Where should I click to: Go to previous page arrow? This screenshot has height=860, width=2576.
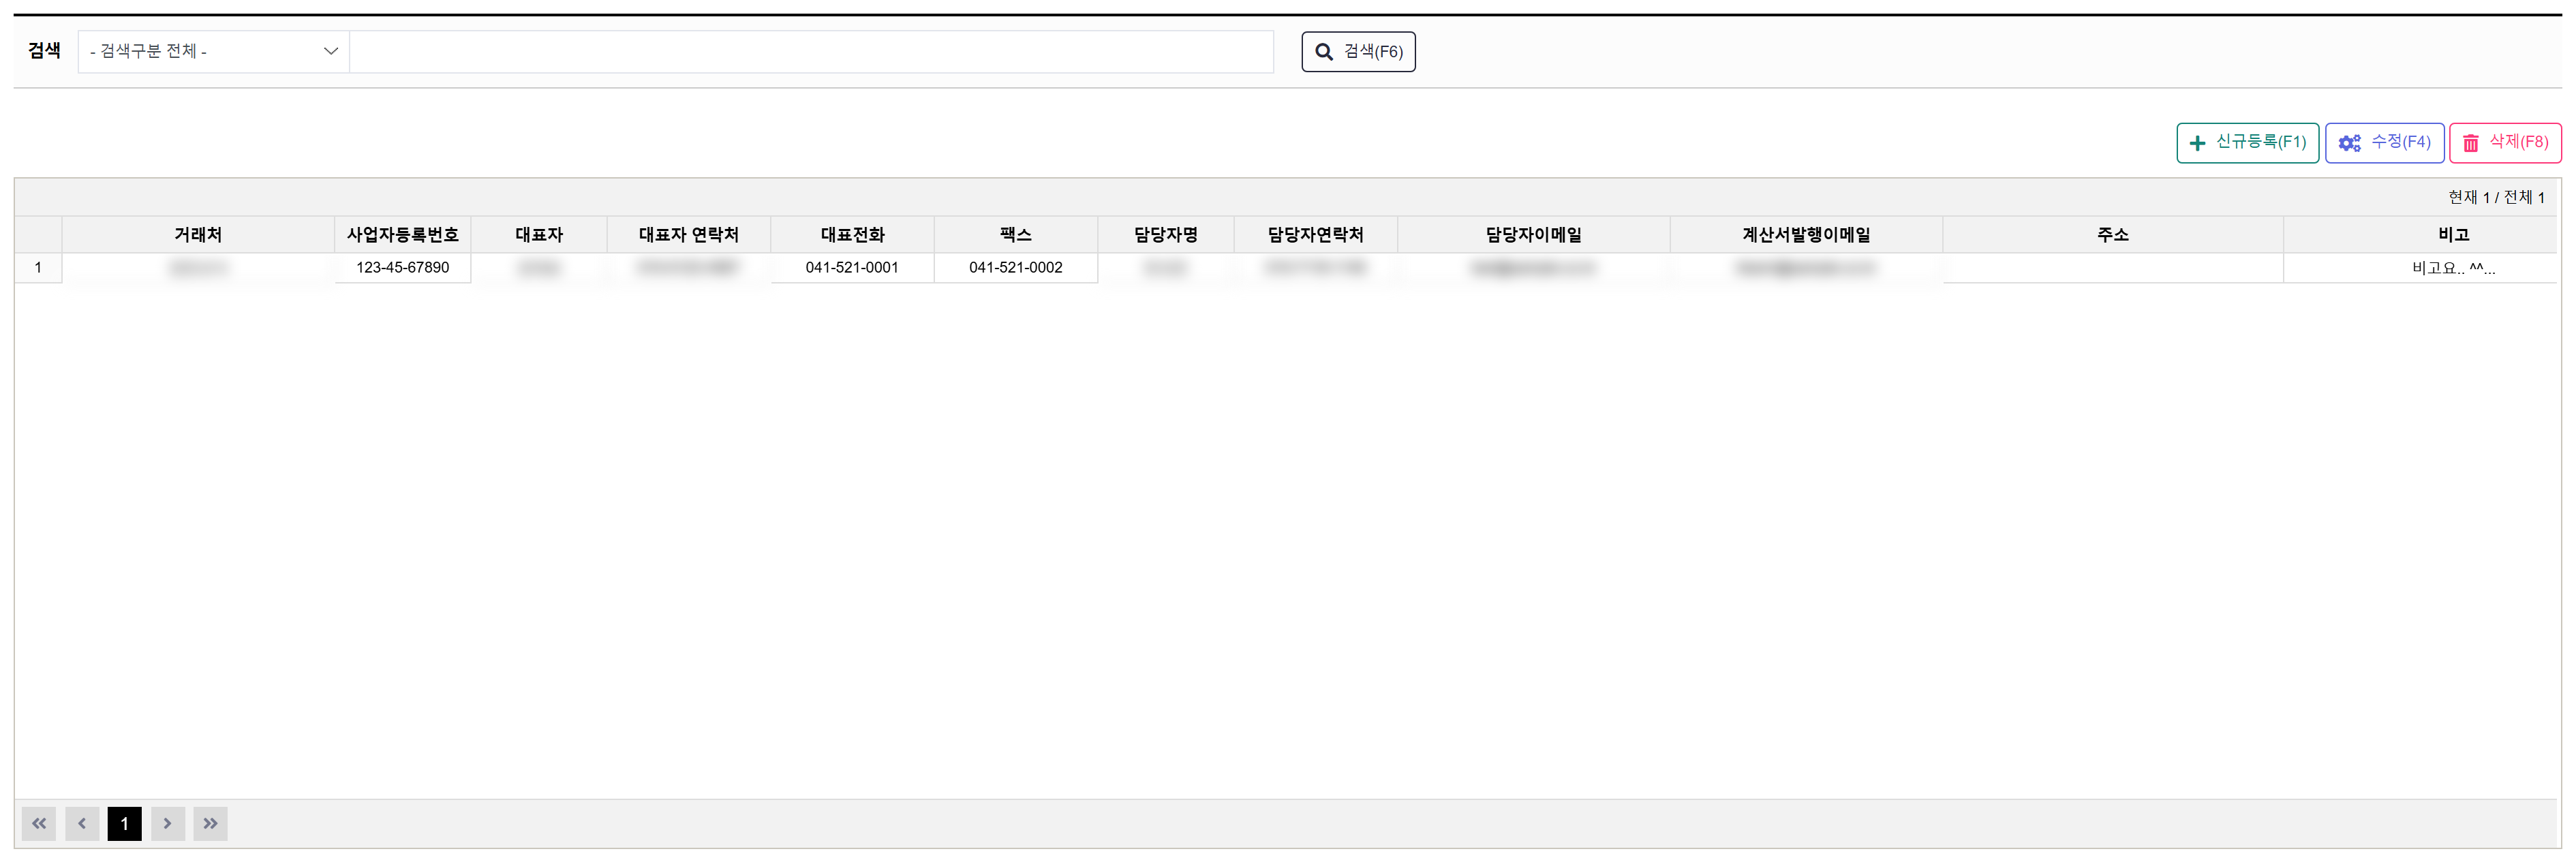[x=82, y=823]
